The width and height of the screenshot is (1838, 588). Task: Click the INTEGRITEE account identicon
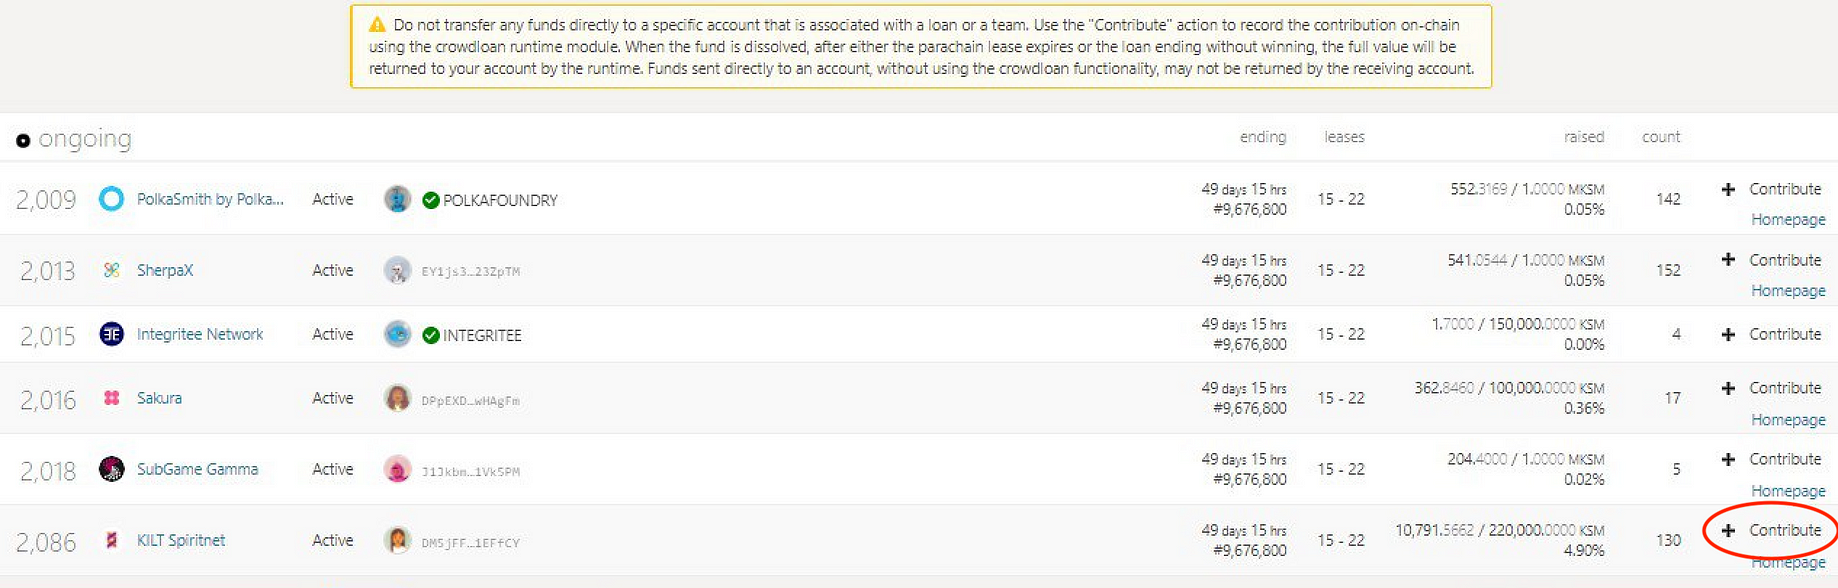click(397, 334)
